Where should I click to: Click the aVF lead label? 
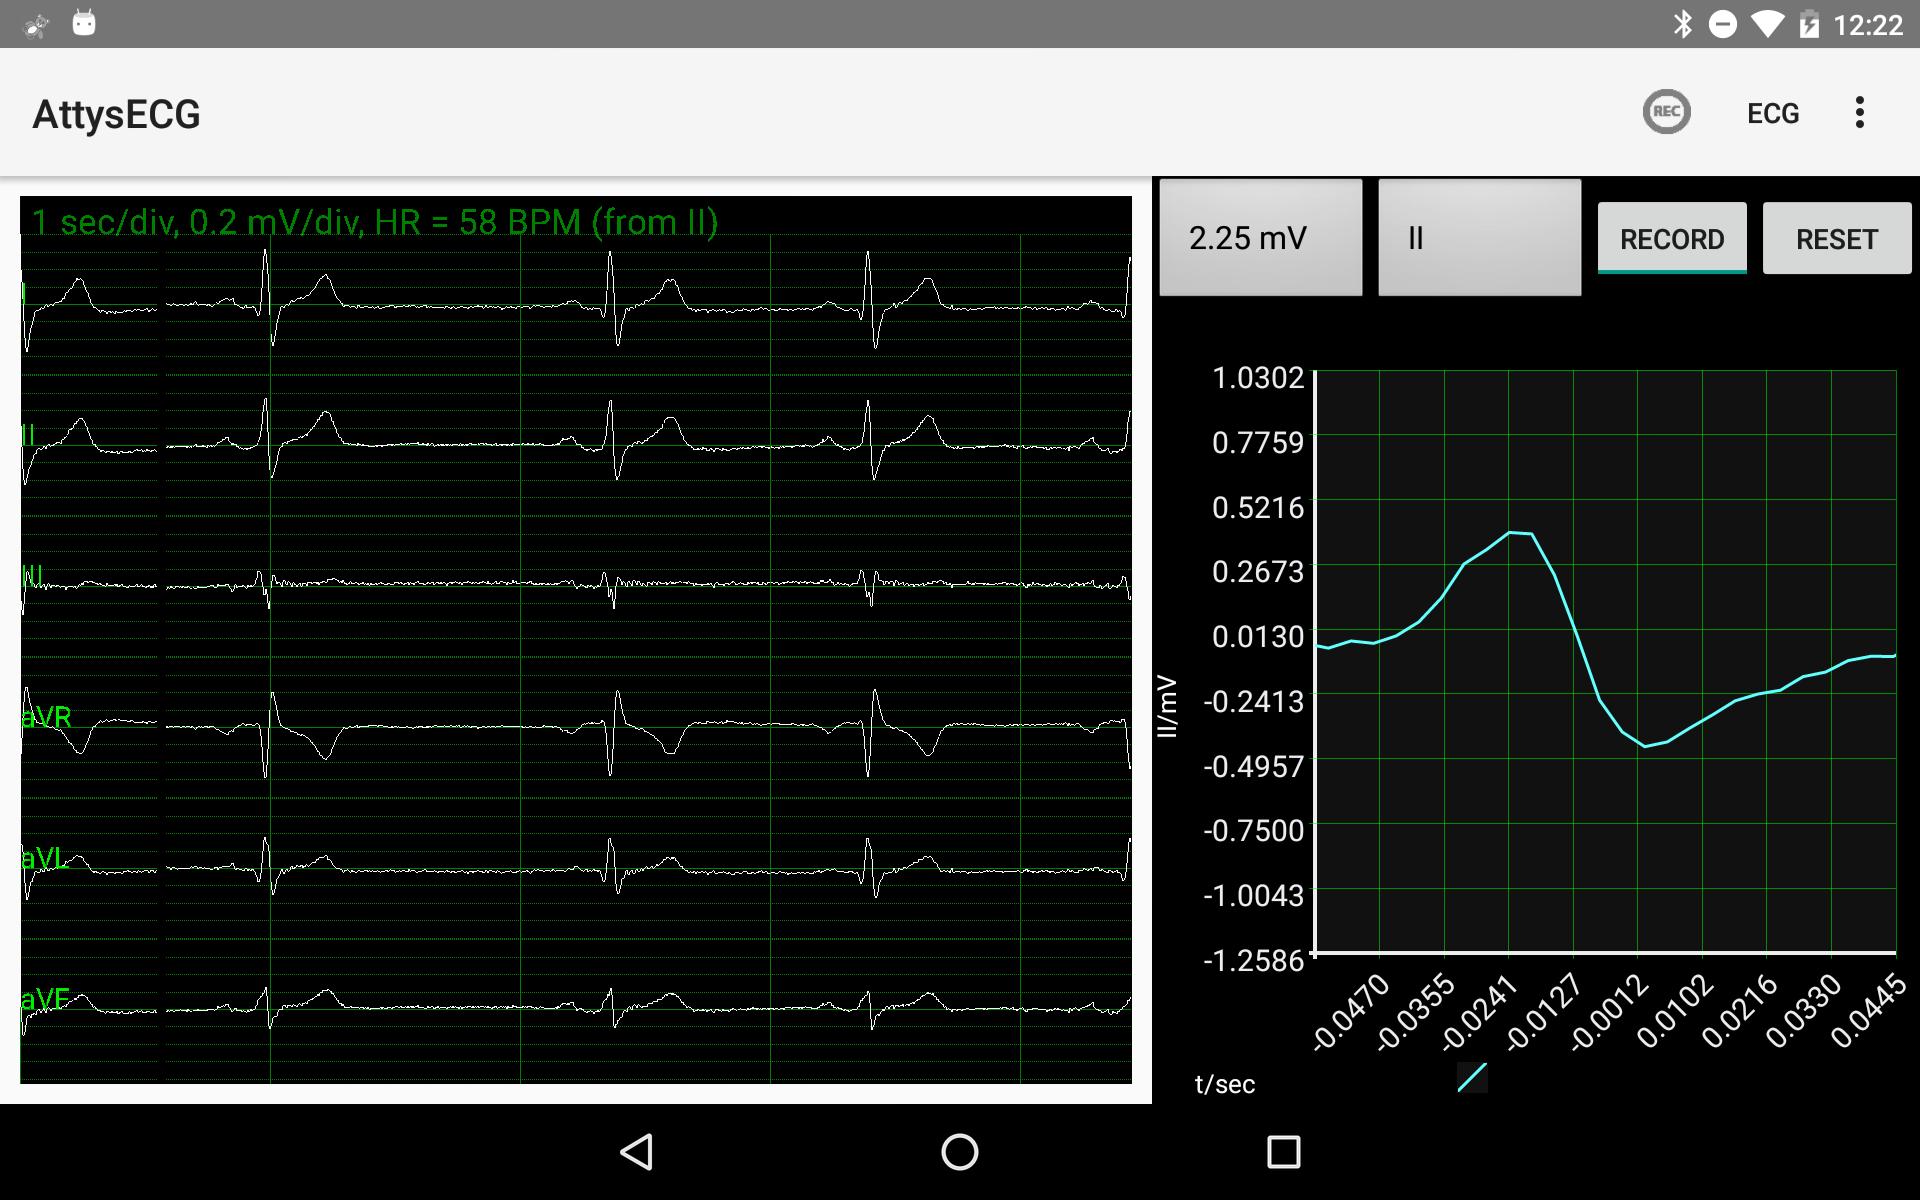point(46,999)
